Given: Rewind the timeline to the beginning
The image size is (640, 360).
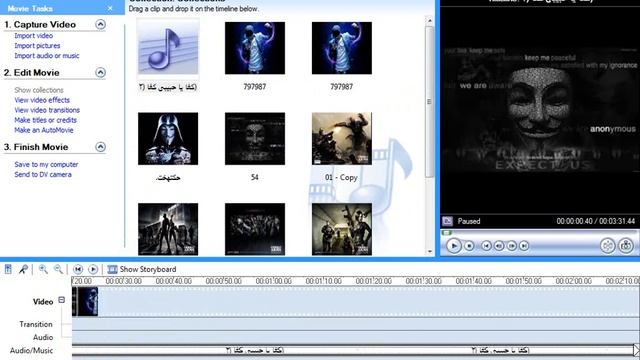Looking at the screenshot, I should pyautogui.click(x=78, y=269).
